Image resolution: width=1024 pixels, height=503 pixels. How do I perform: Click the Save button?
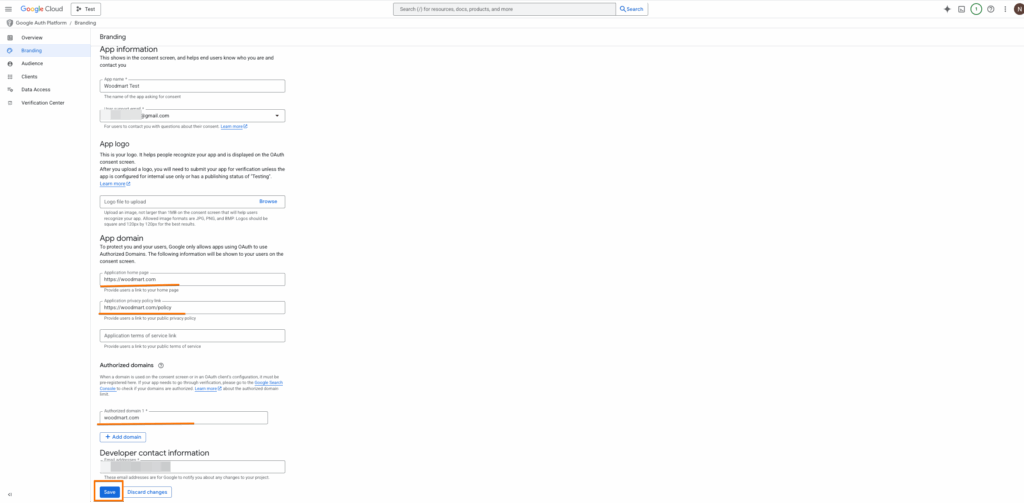pos(110,492)
